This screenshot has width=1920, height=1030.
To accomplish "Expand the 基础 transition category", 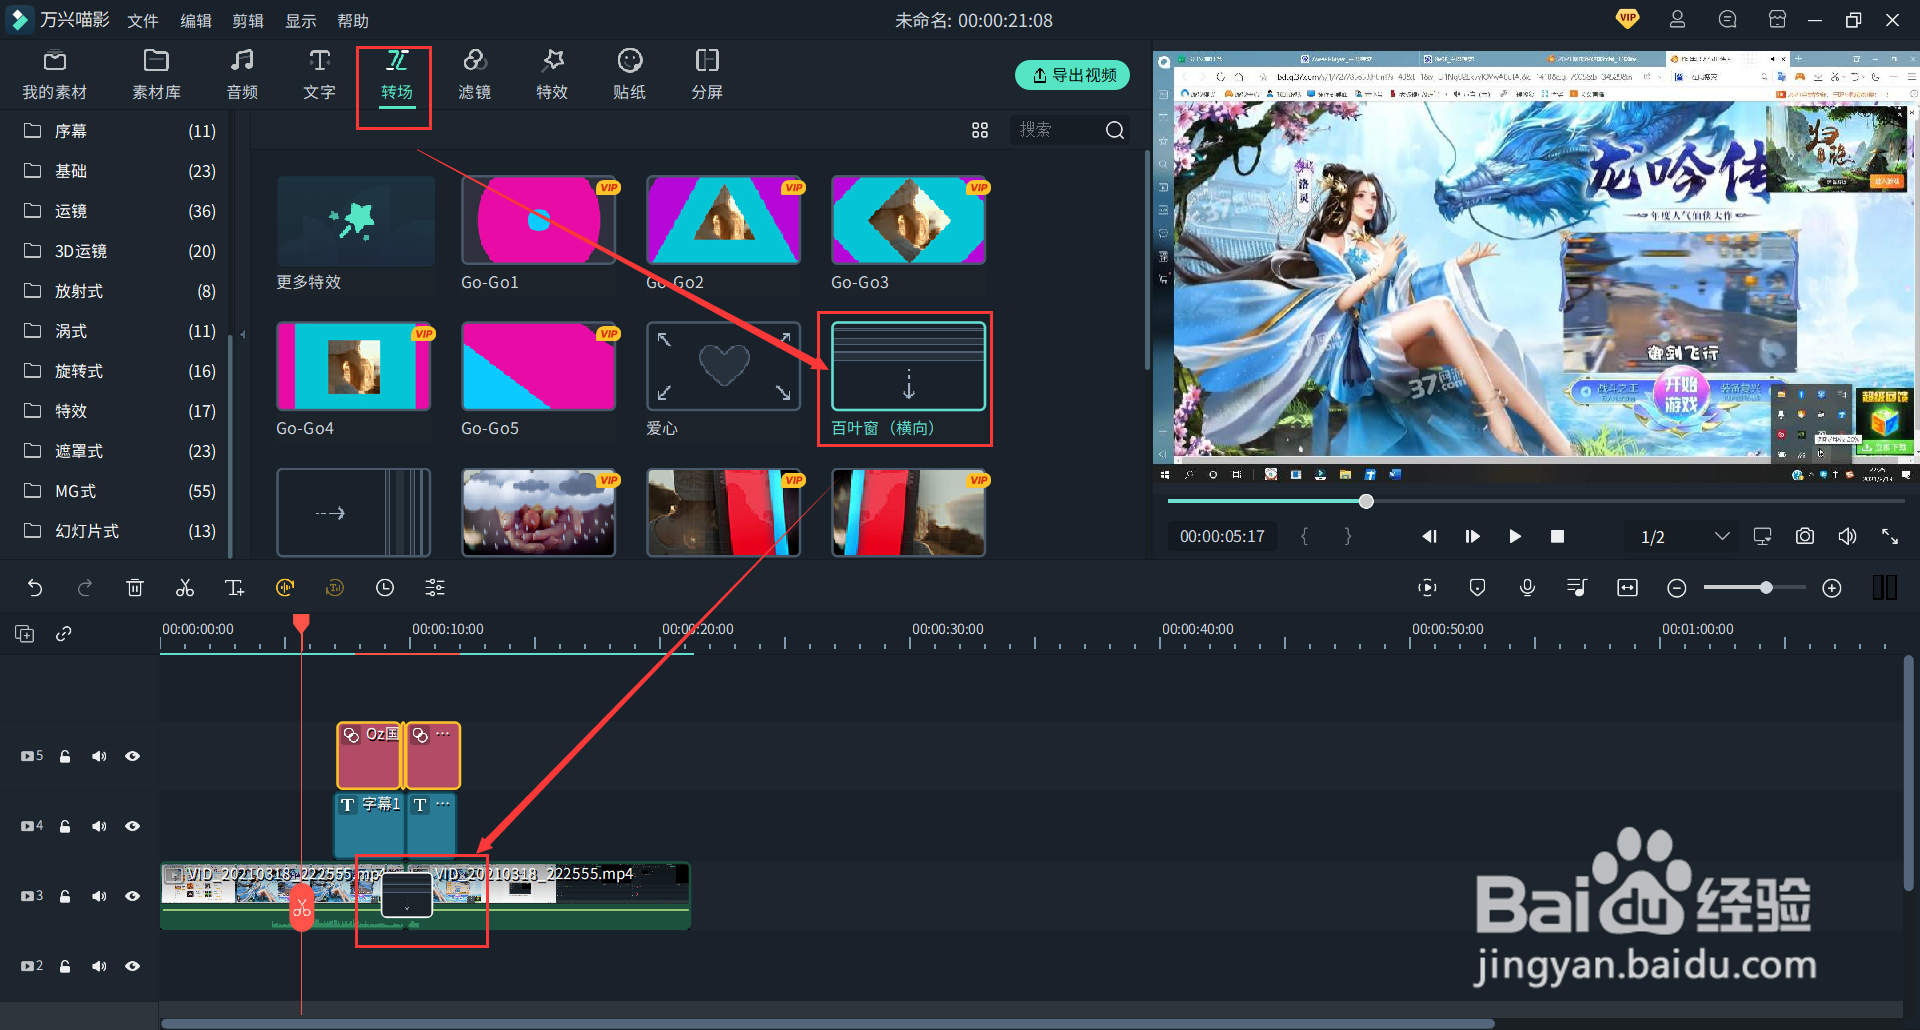I will click(x=120, y=171).
